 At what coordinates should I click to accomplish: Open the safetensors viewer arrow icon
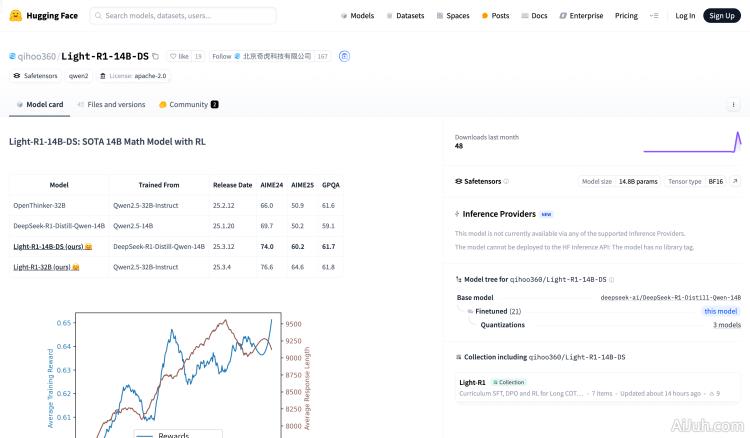(x=734, y=181)
